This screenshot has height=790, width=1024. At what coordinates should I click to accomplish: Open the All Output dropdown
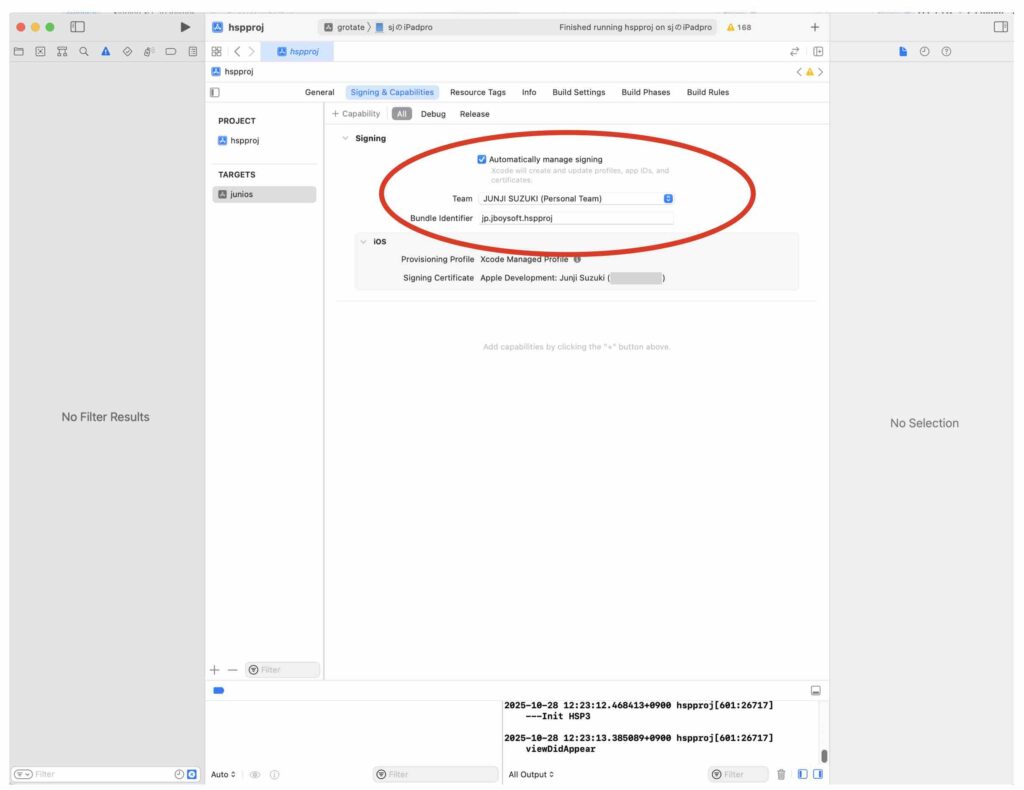[x=531, y=774]
